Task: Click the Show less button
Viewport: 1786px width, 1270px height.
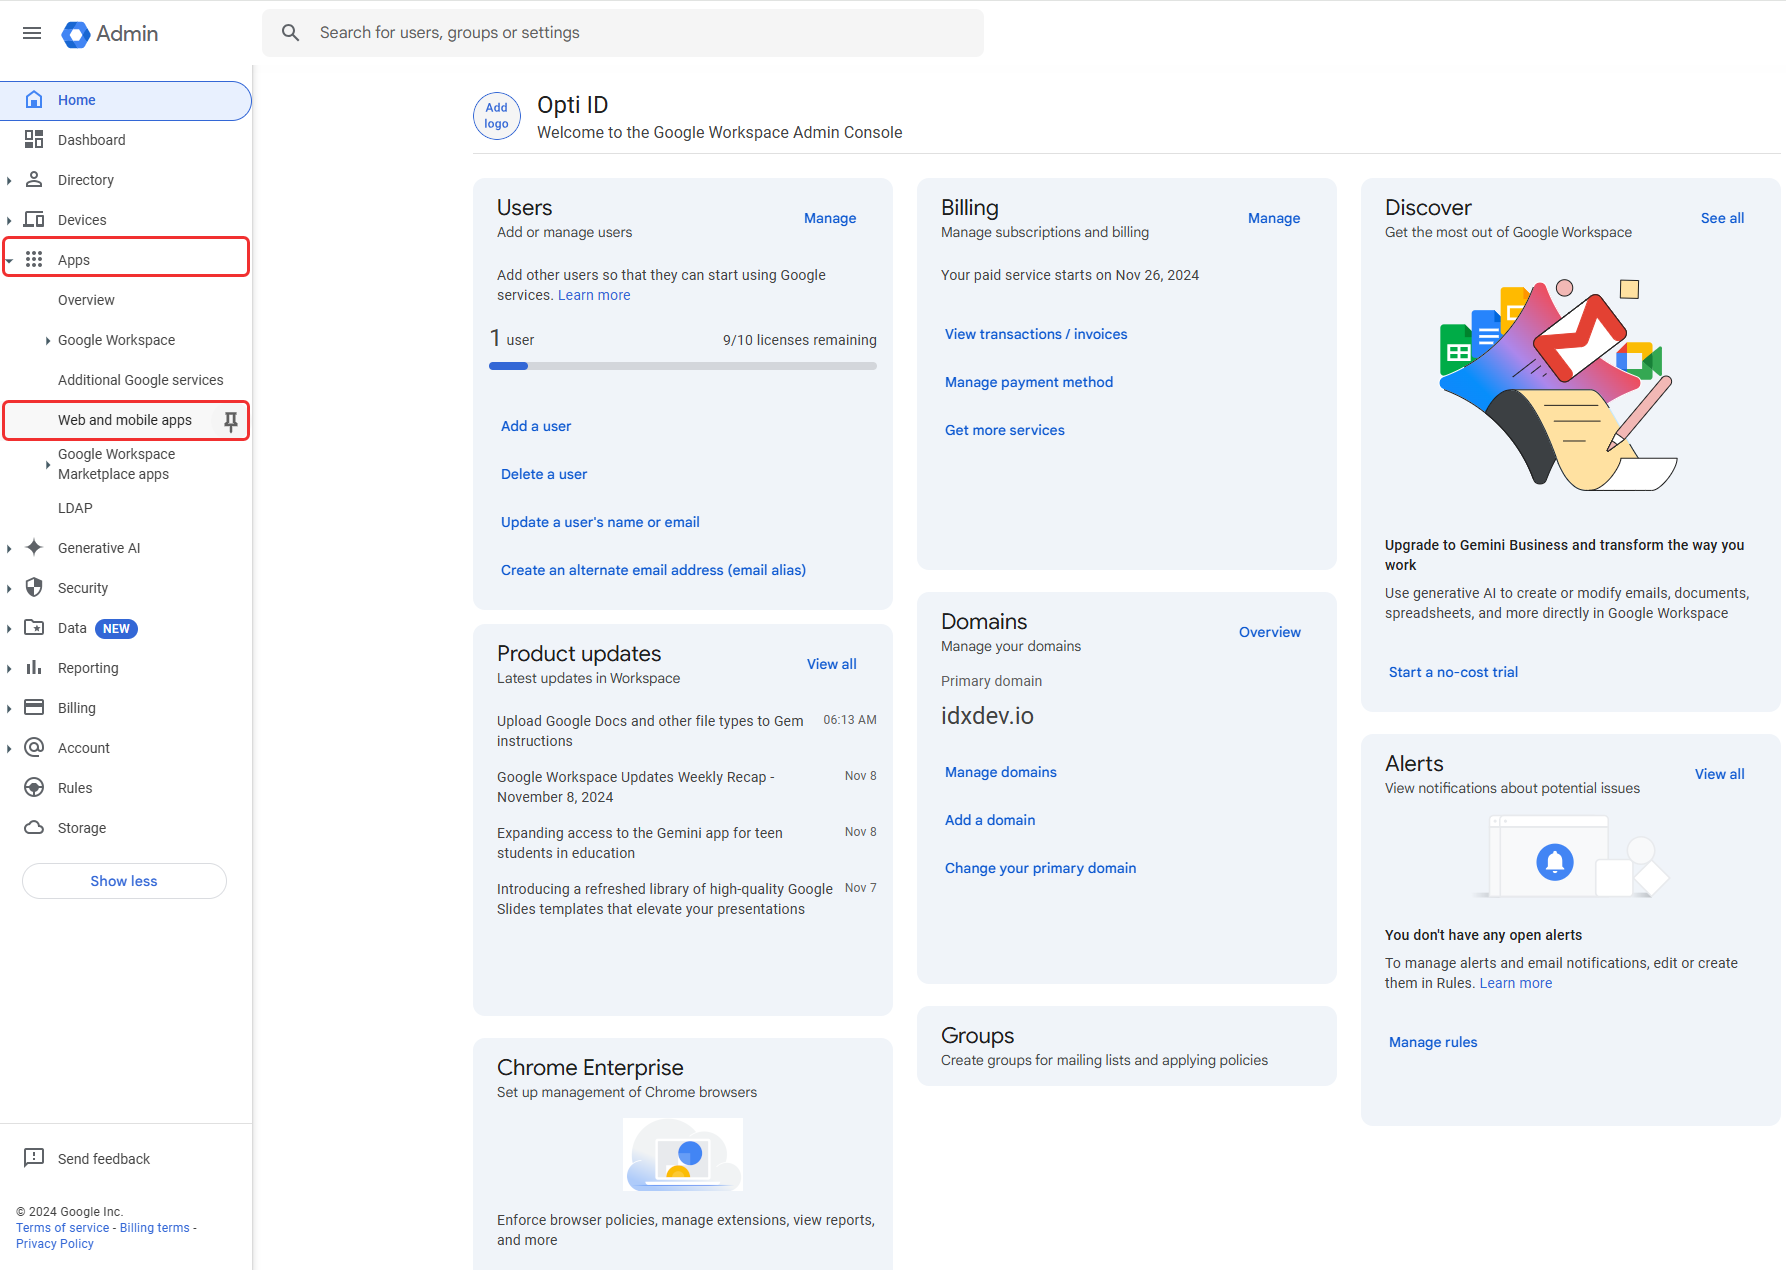Action: click(x=124, y=881)
